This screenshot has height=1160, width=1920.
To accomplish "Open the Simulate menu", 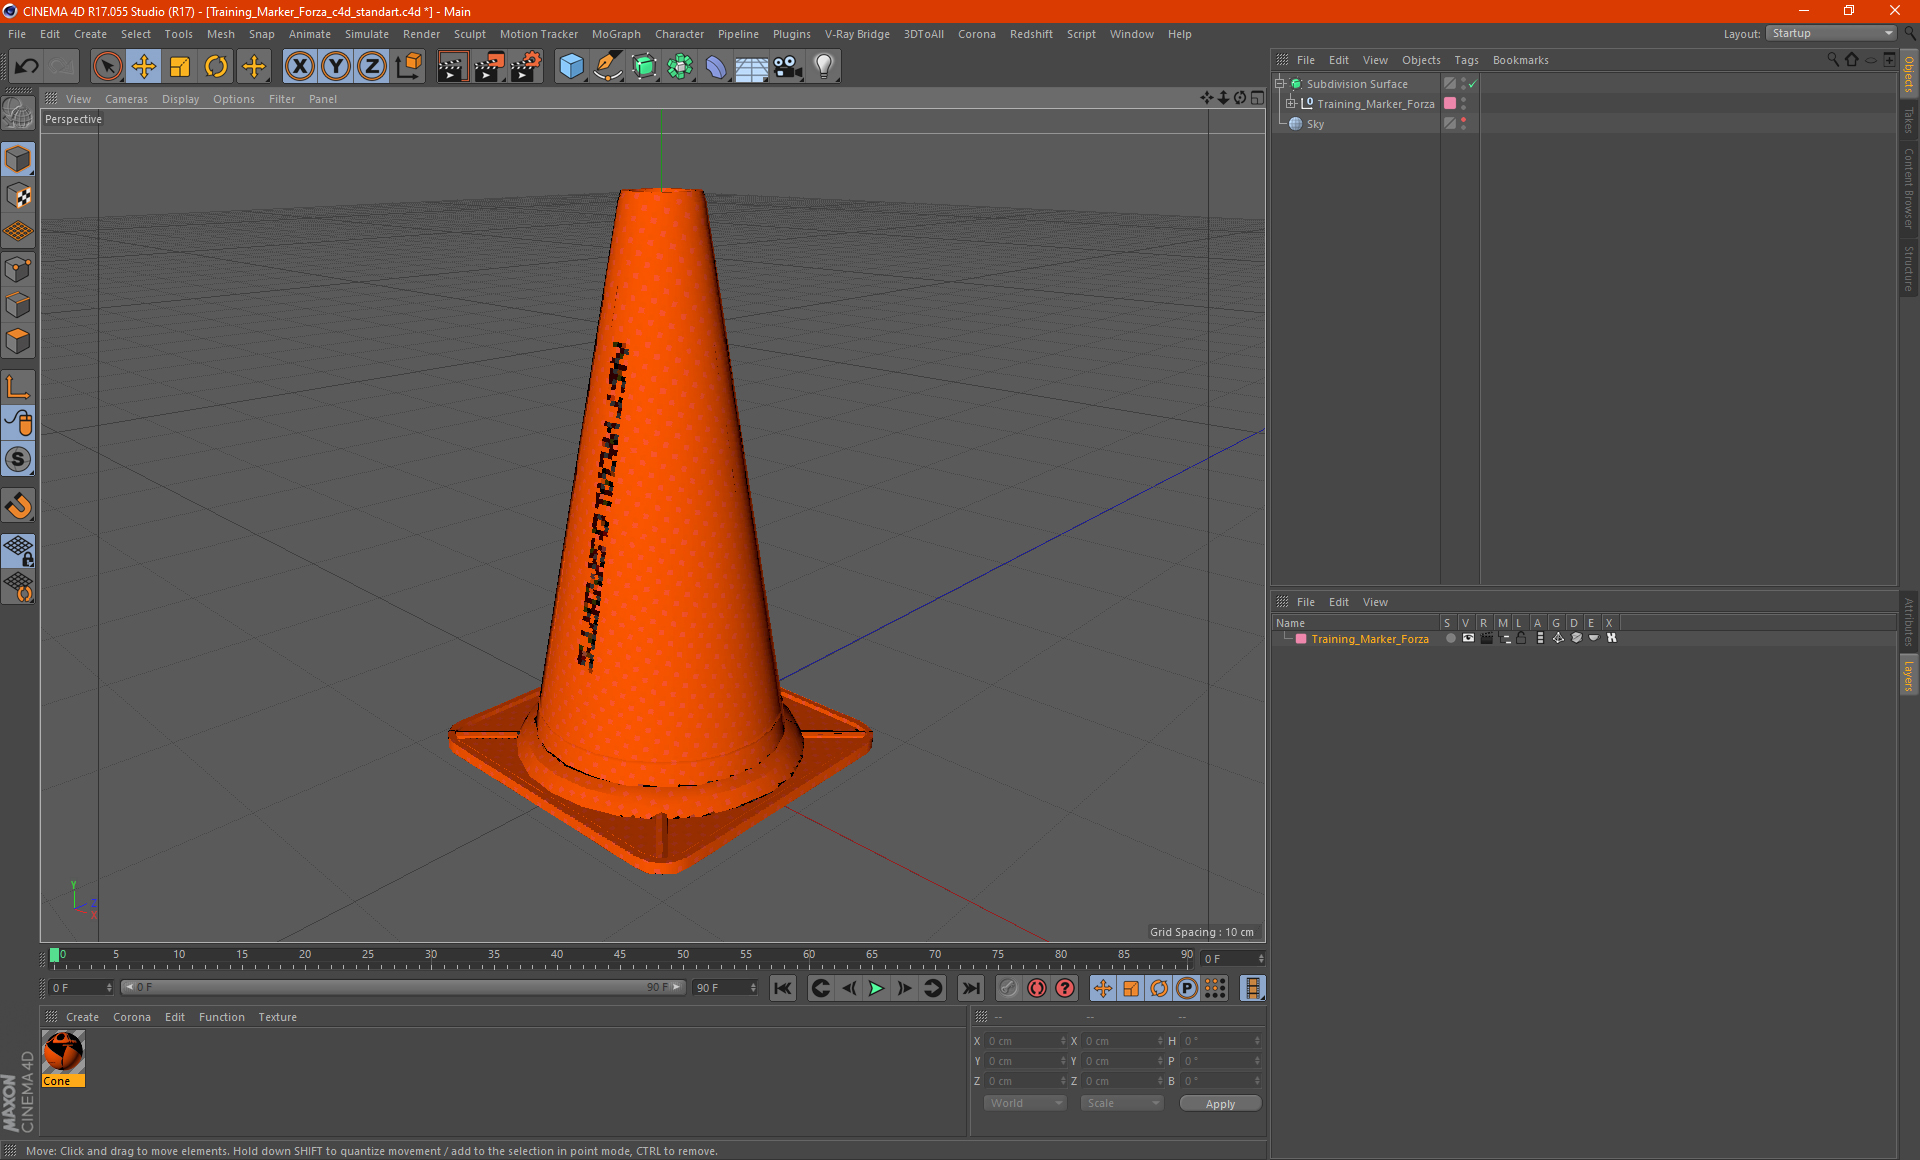I will pyautogui.click(x=367, y=34).
